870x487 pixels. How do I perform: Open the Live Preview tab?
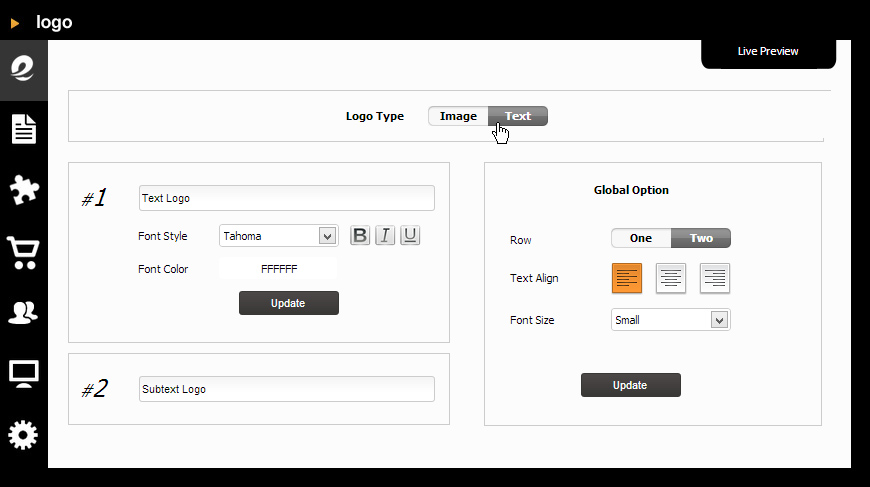pos(768,52)
